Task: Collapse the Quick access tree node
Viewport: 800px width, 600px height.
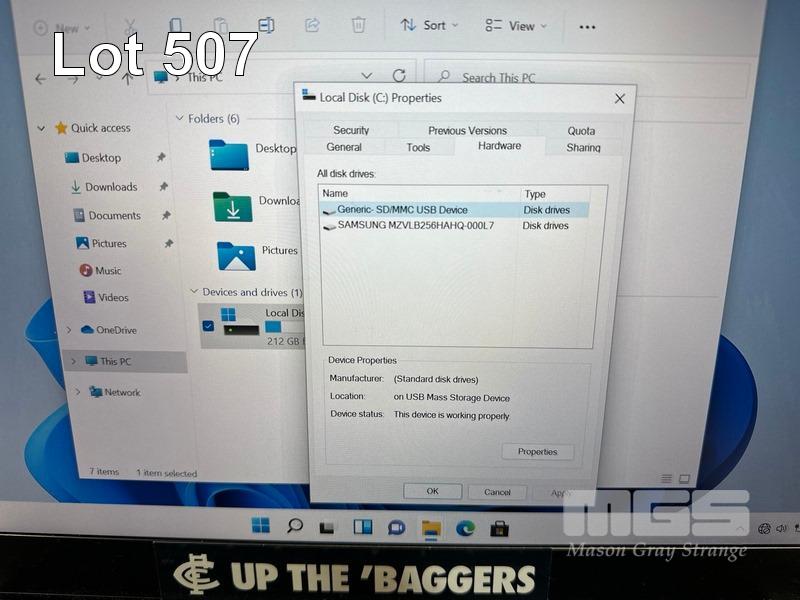Action: (x=41, y=128)
